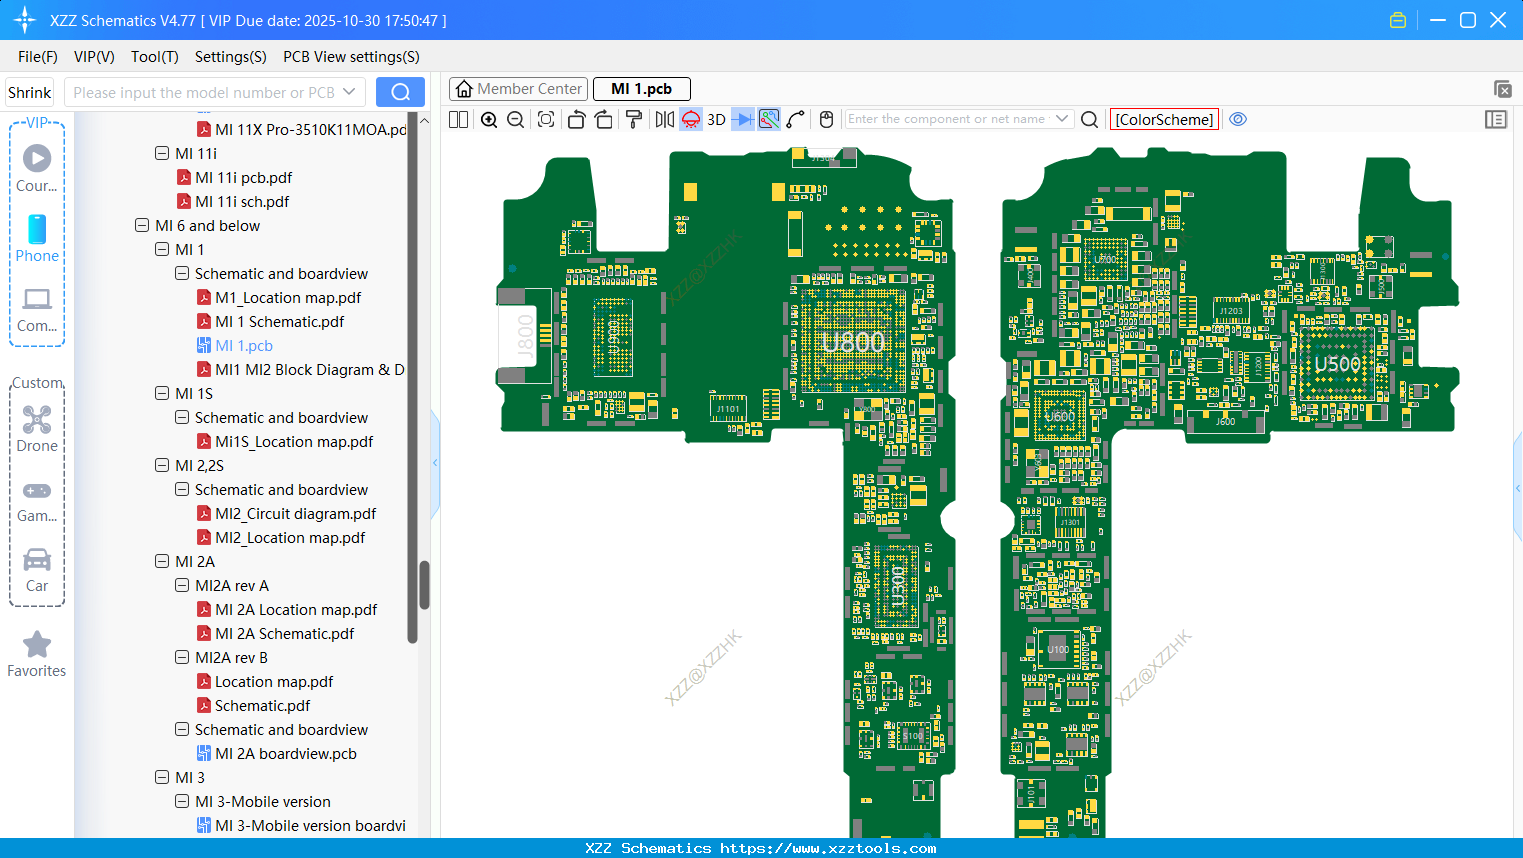Collapse the MI 2A rev A node
Screen dimensions: 1523x858
click(182, 586)
